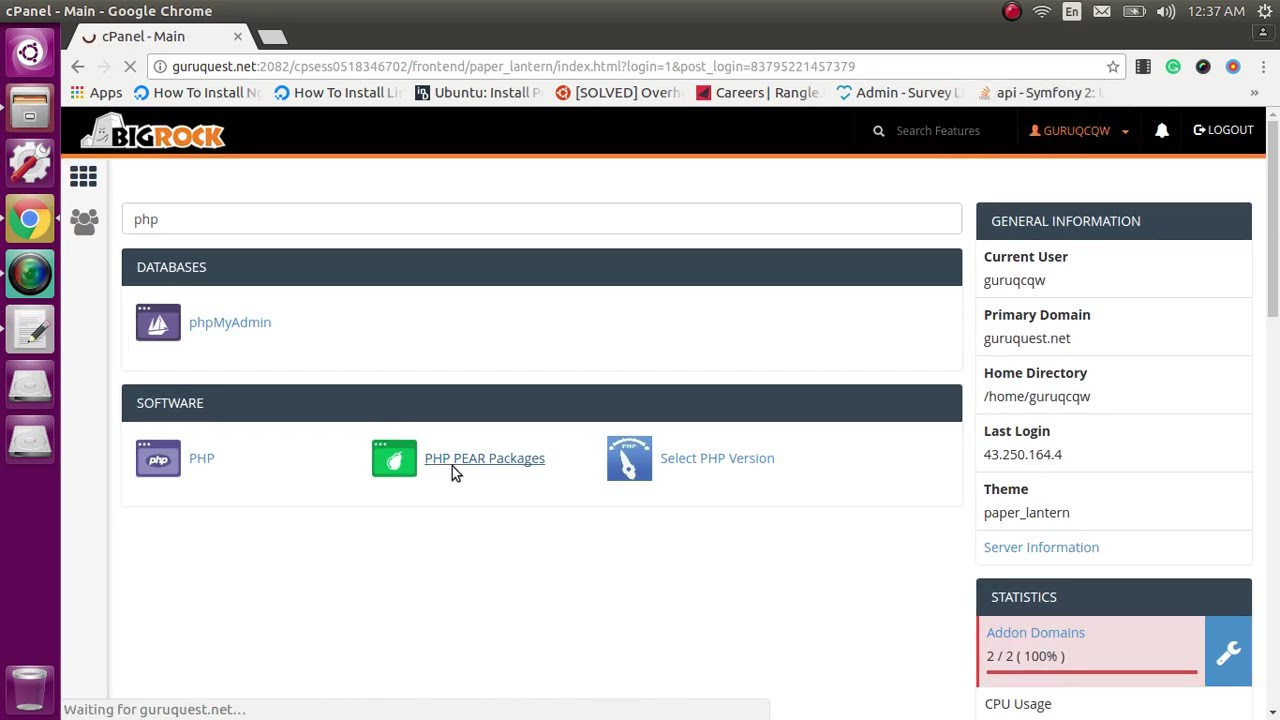Screen dimensions: 1280x720
Task: Open 'How To Install Li' bookmark
Action: click(x=337, y=93)
